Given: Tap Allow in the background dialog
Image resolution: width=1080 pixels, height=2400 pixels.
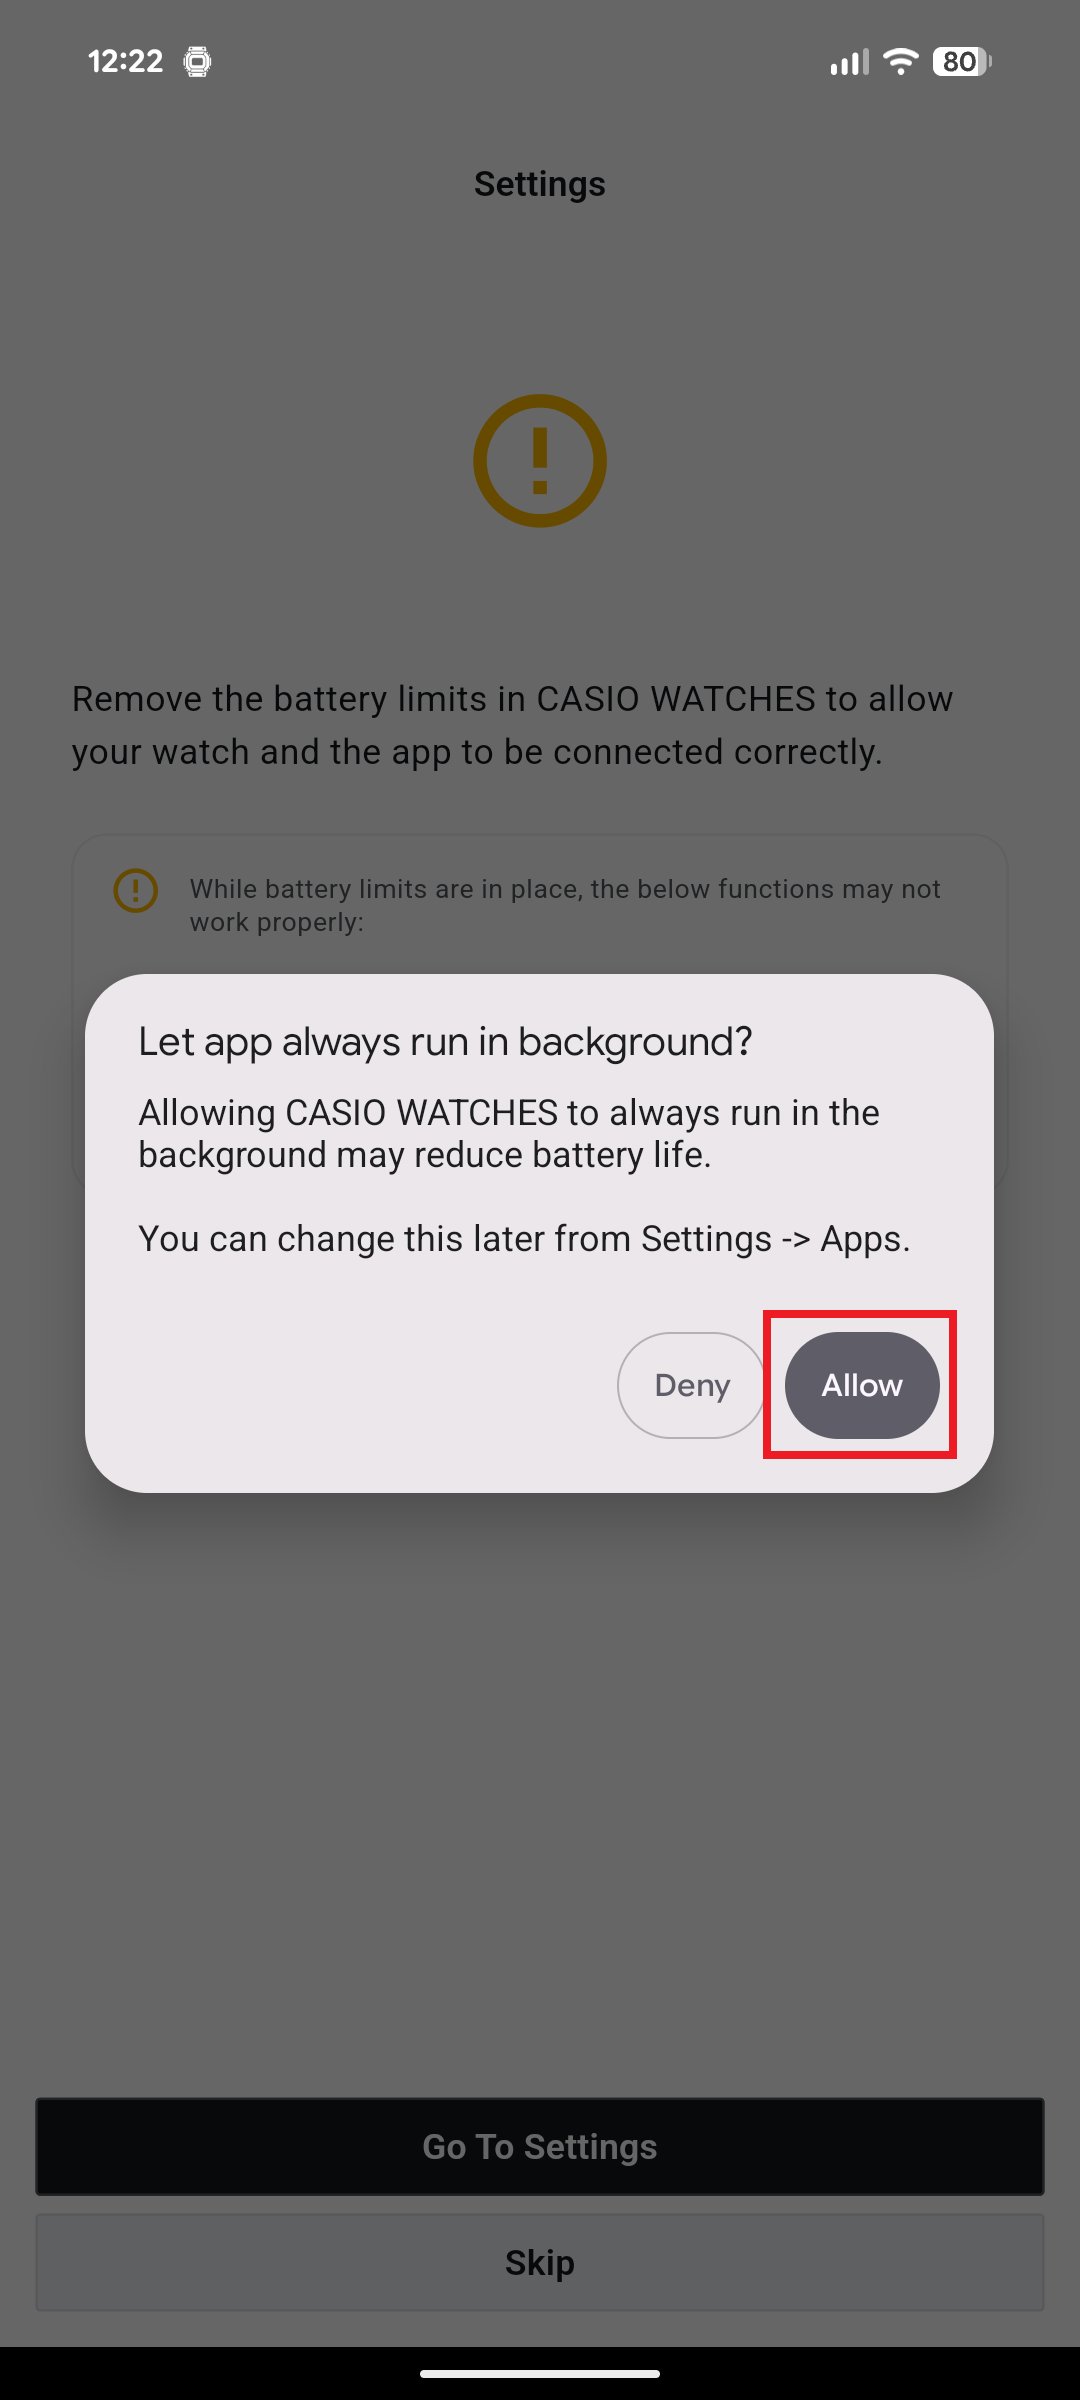Looking at the screenshot, I should (x=862, y=1385).
